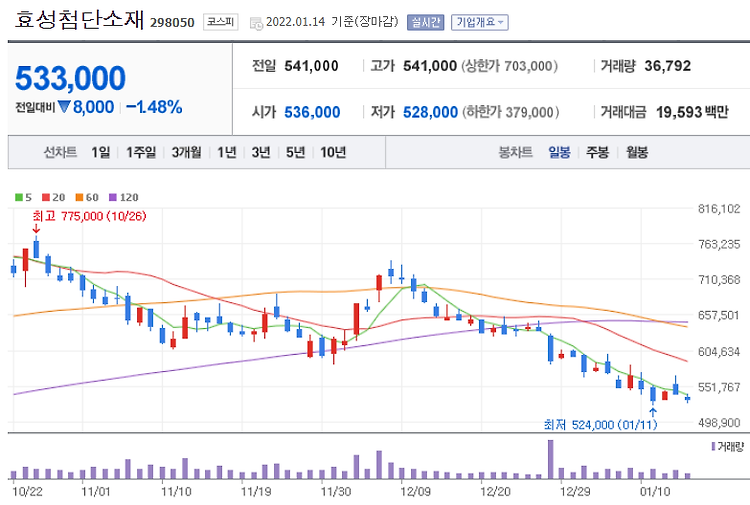The image size is (750, 505).
Task: Select the 1주일 line chart tab
Action: tap(141, 152)
